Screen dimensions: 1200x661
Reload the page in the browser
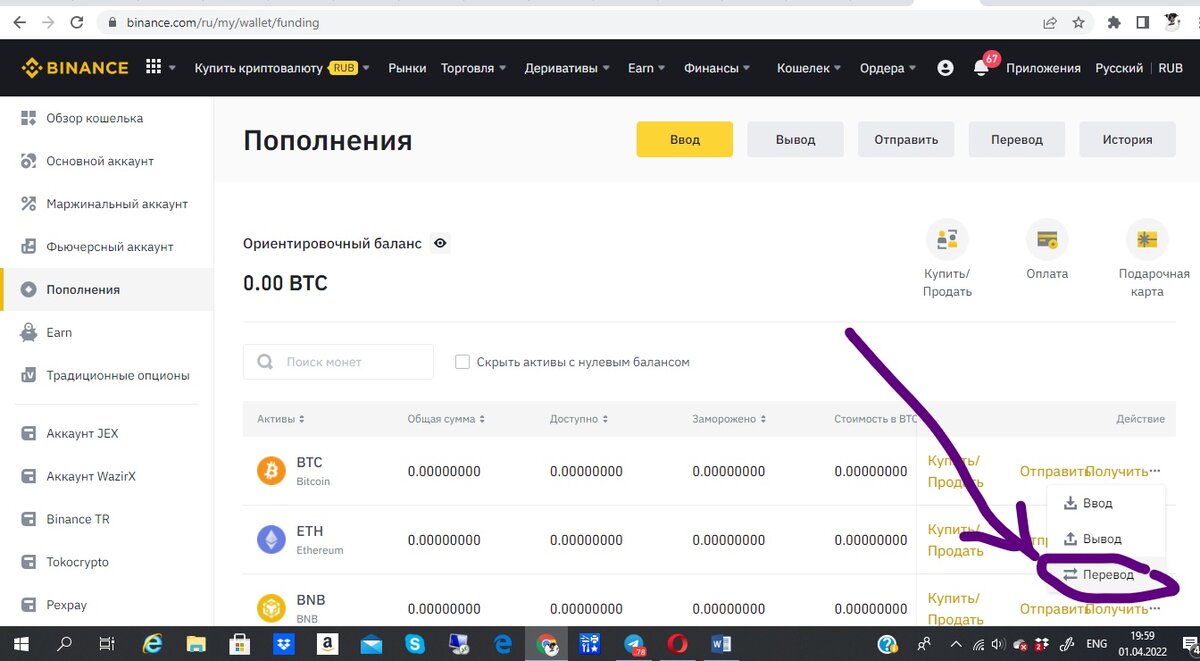click(77, 22)
